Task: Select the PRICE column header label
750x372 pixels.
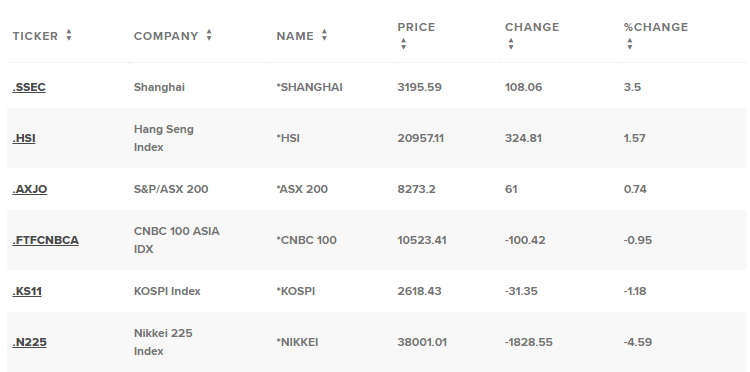Action: [416, 27]
